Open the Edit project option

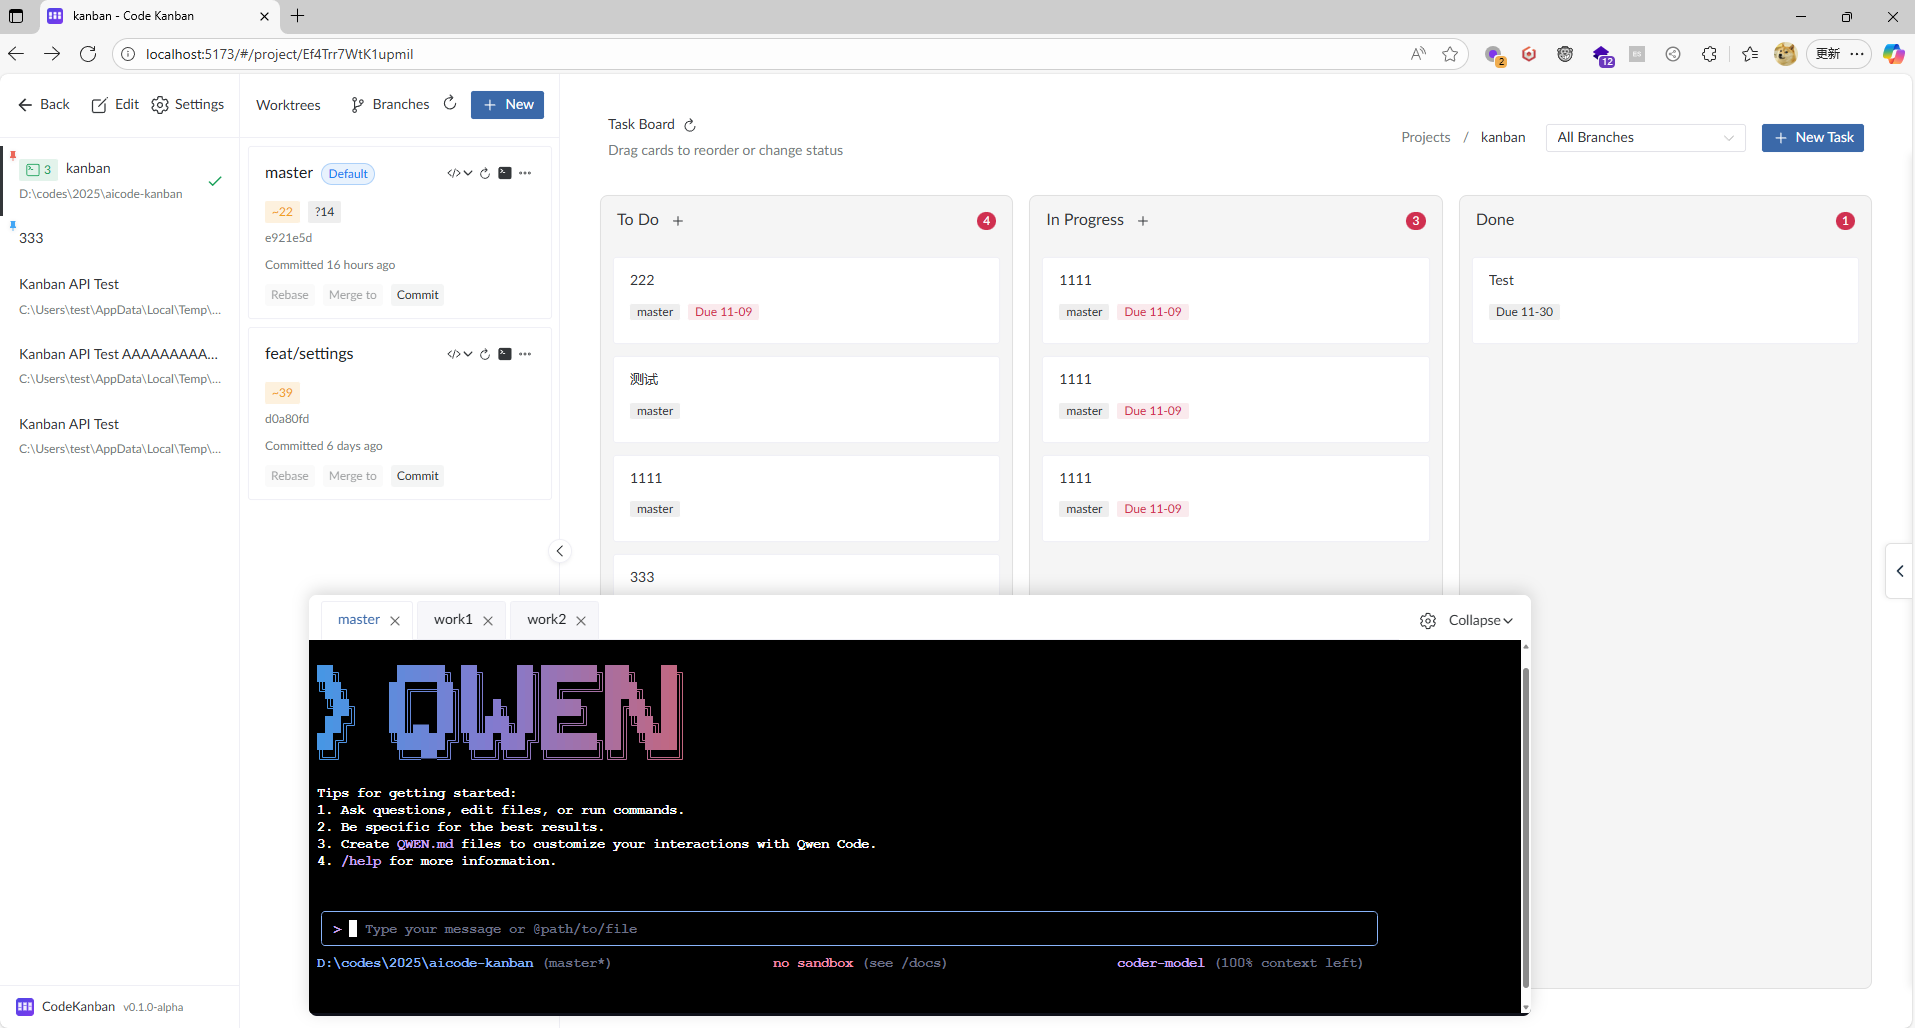[x=115, y=104]
